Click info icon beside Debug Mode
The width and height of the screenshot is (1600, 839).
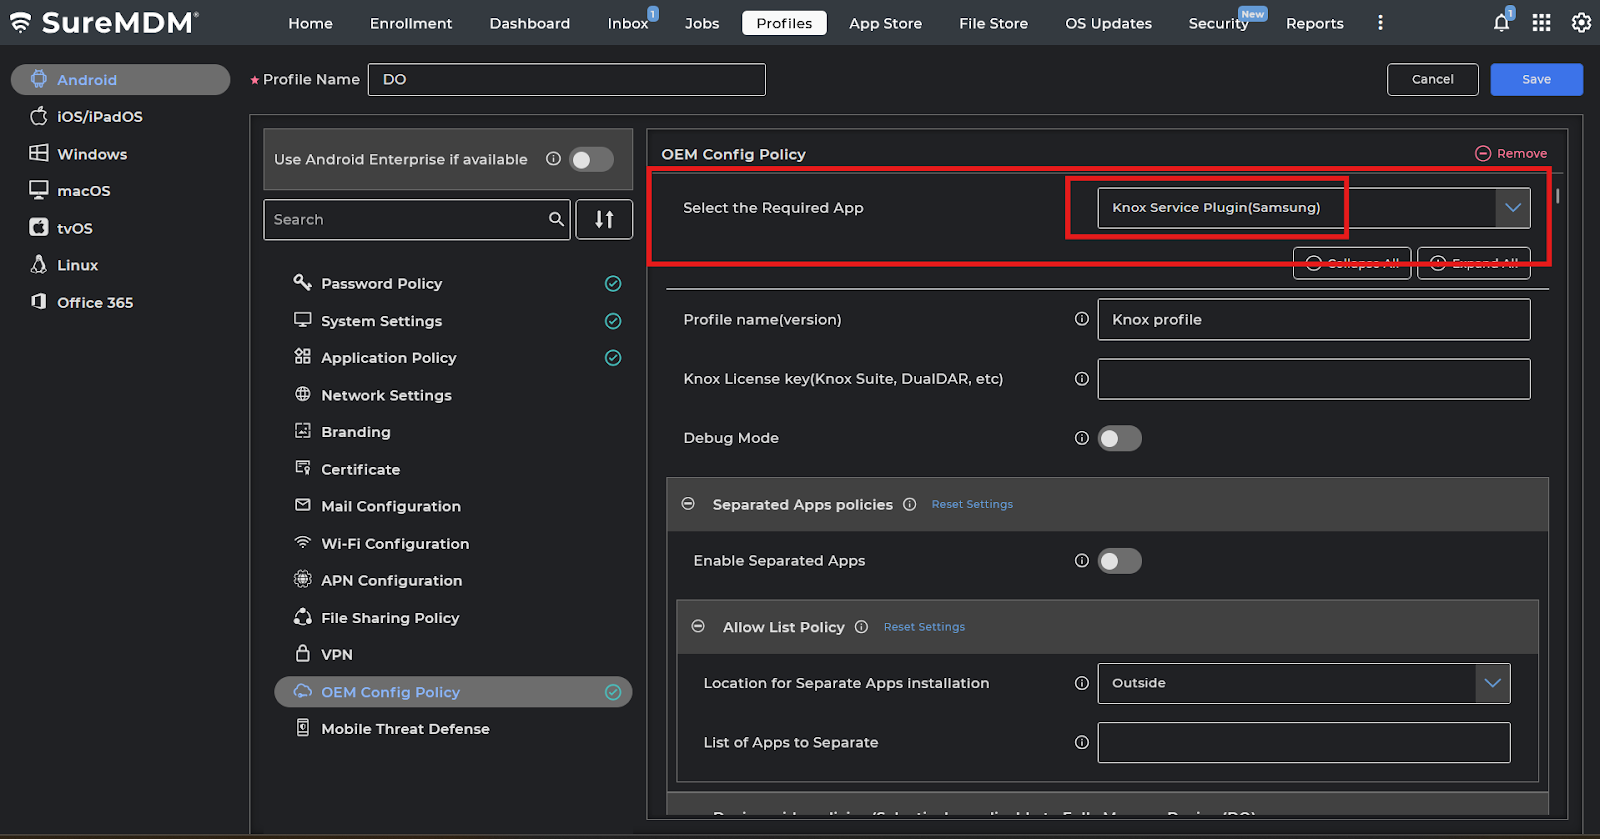point(1081,438)
